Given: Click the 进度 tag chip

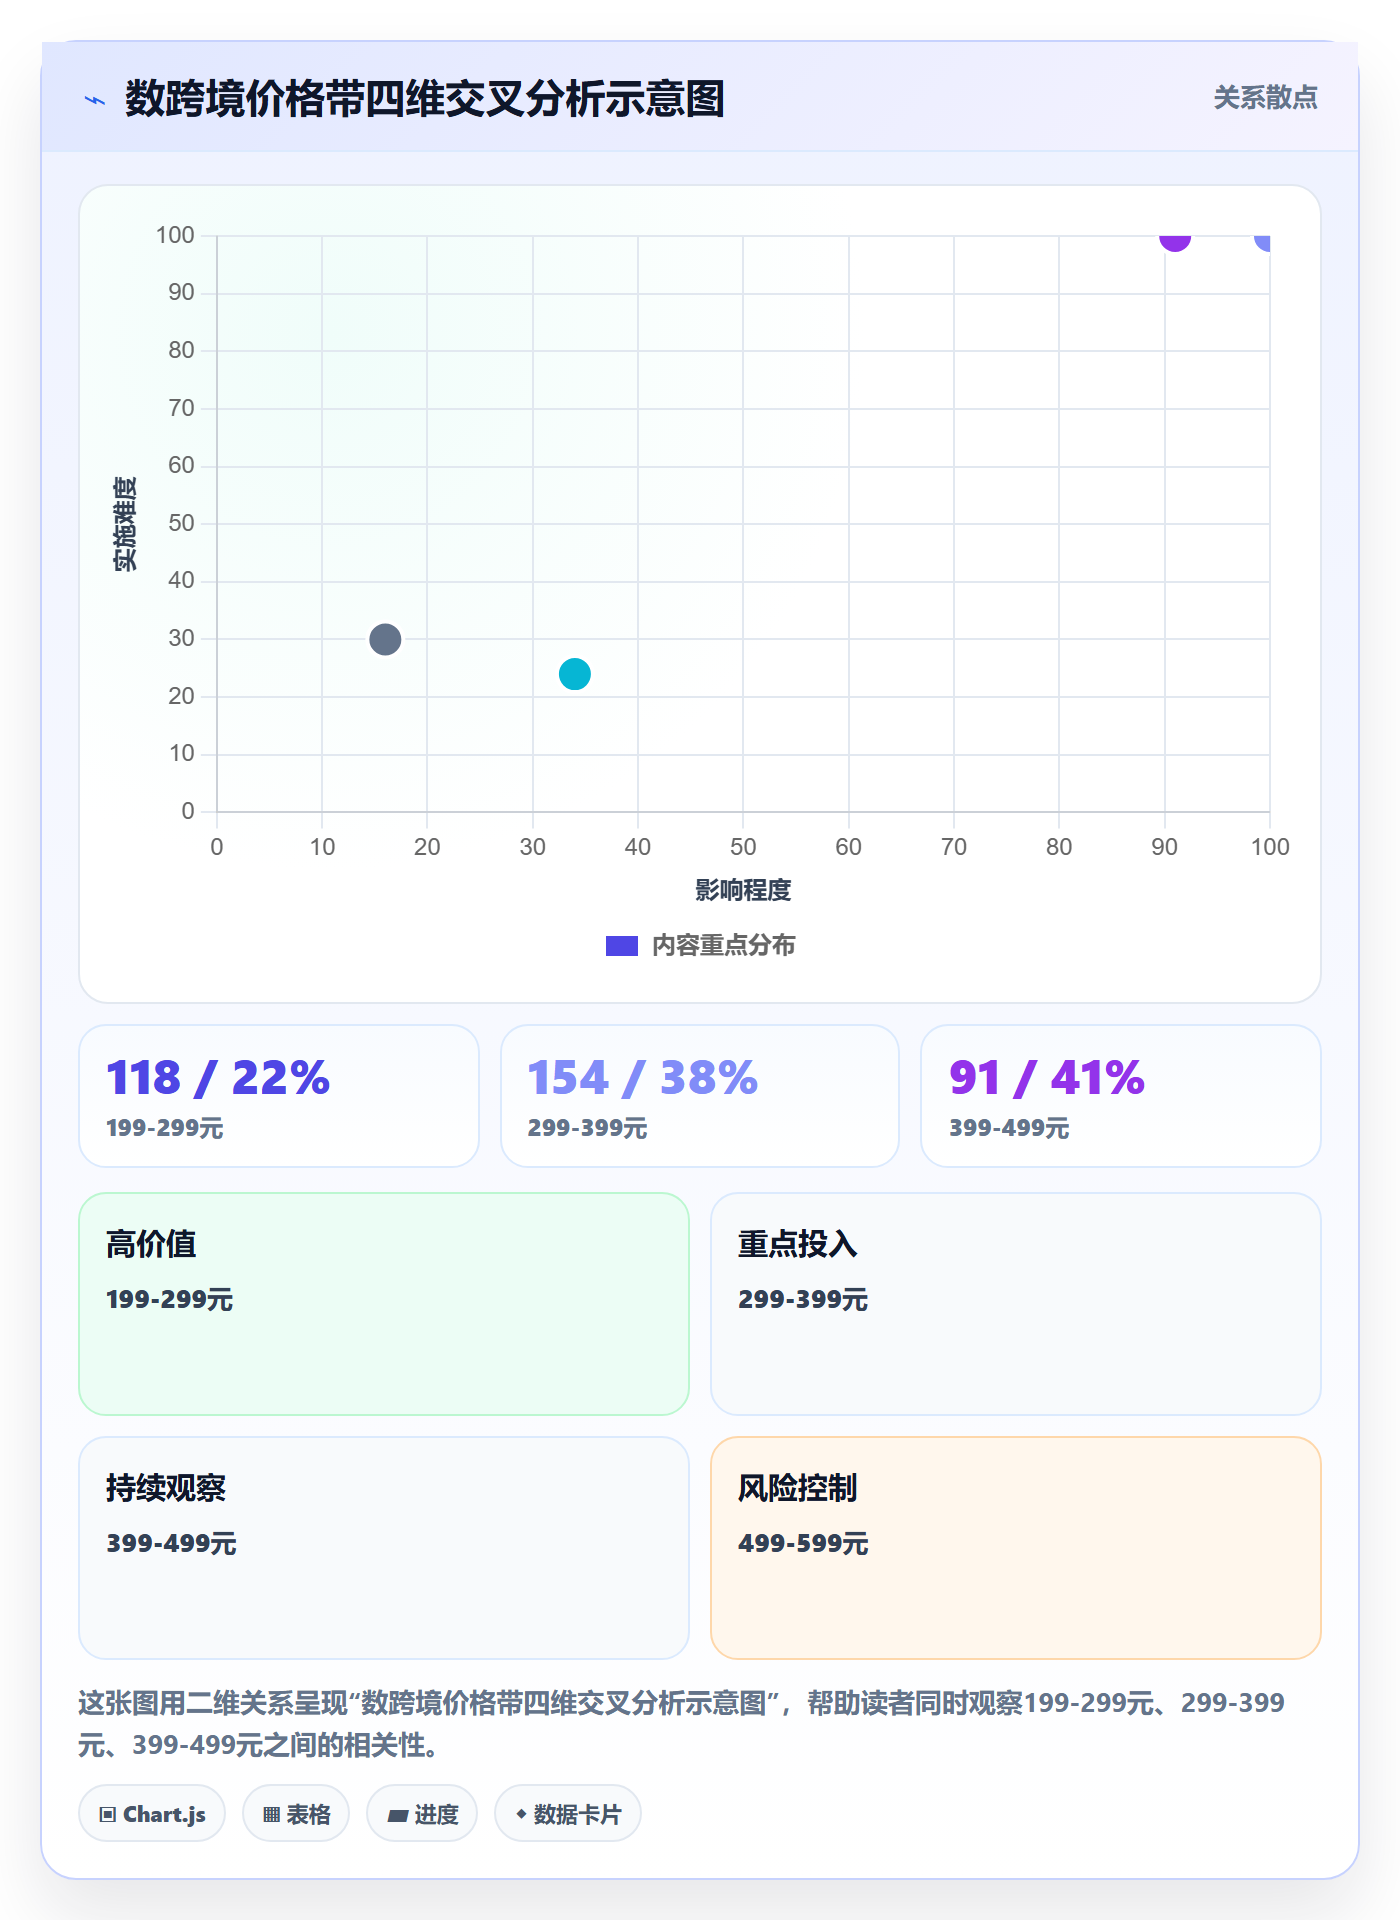Looking at the screenshot, I should point(422,1814).
